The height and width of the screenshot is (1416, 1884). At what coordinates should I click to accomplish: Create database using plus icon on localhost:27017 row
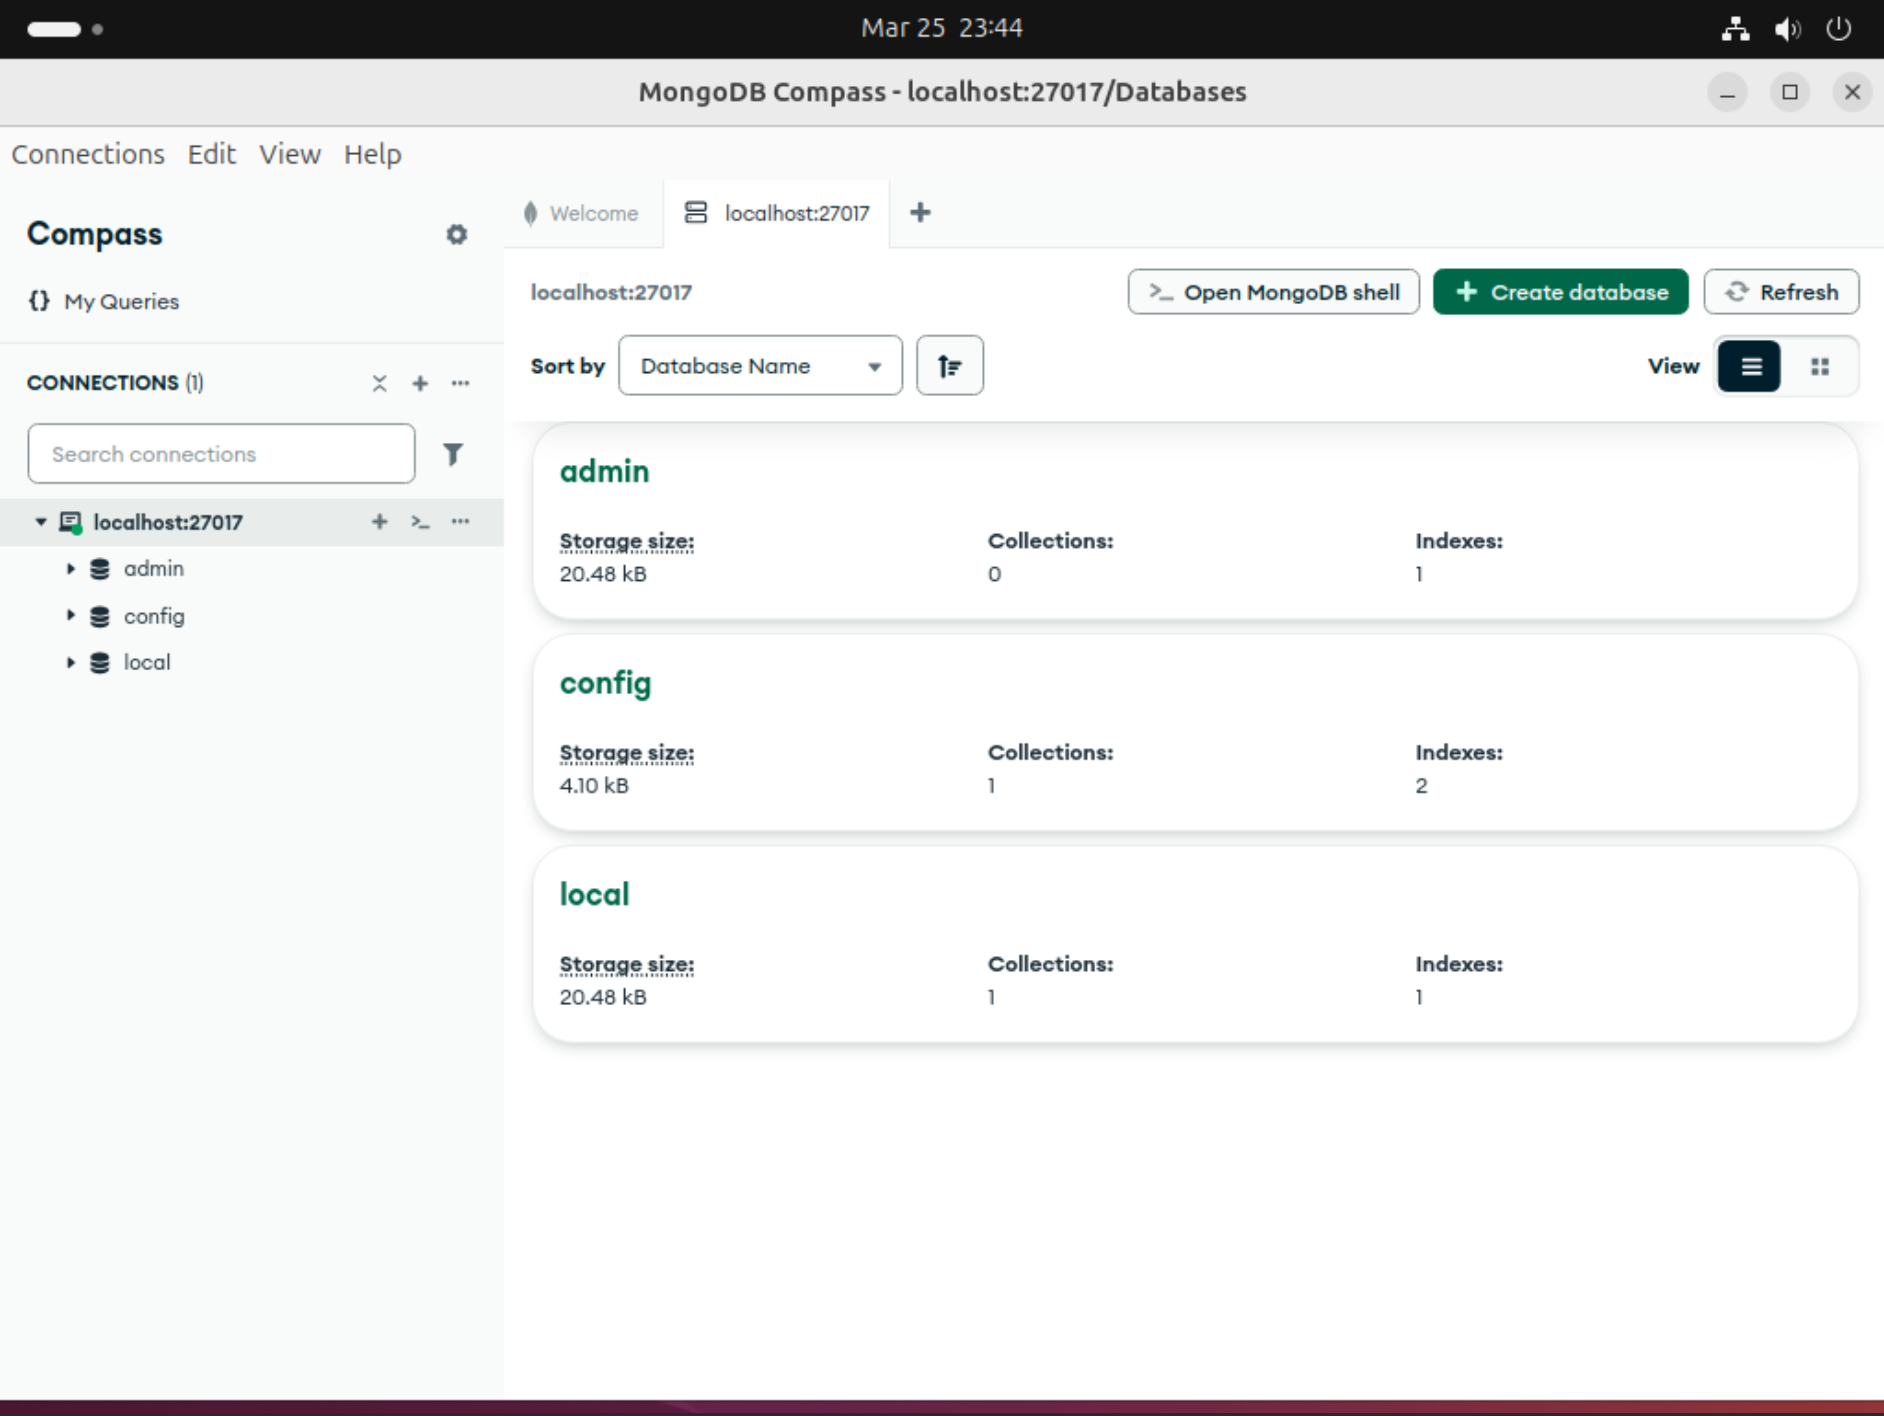[x=379, y=521]
